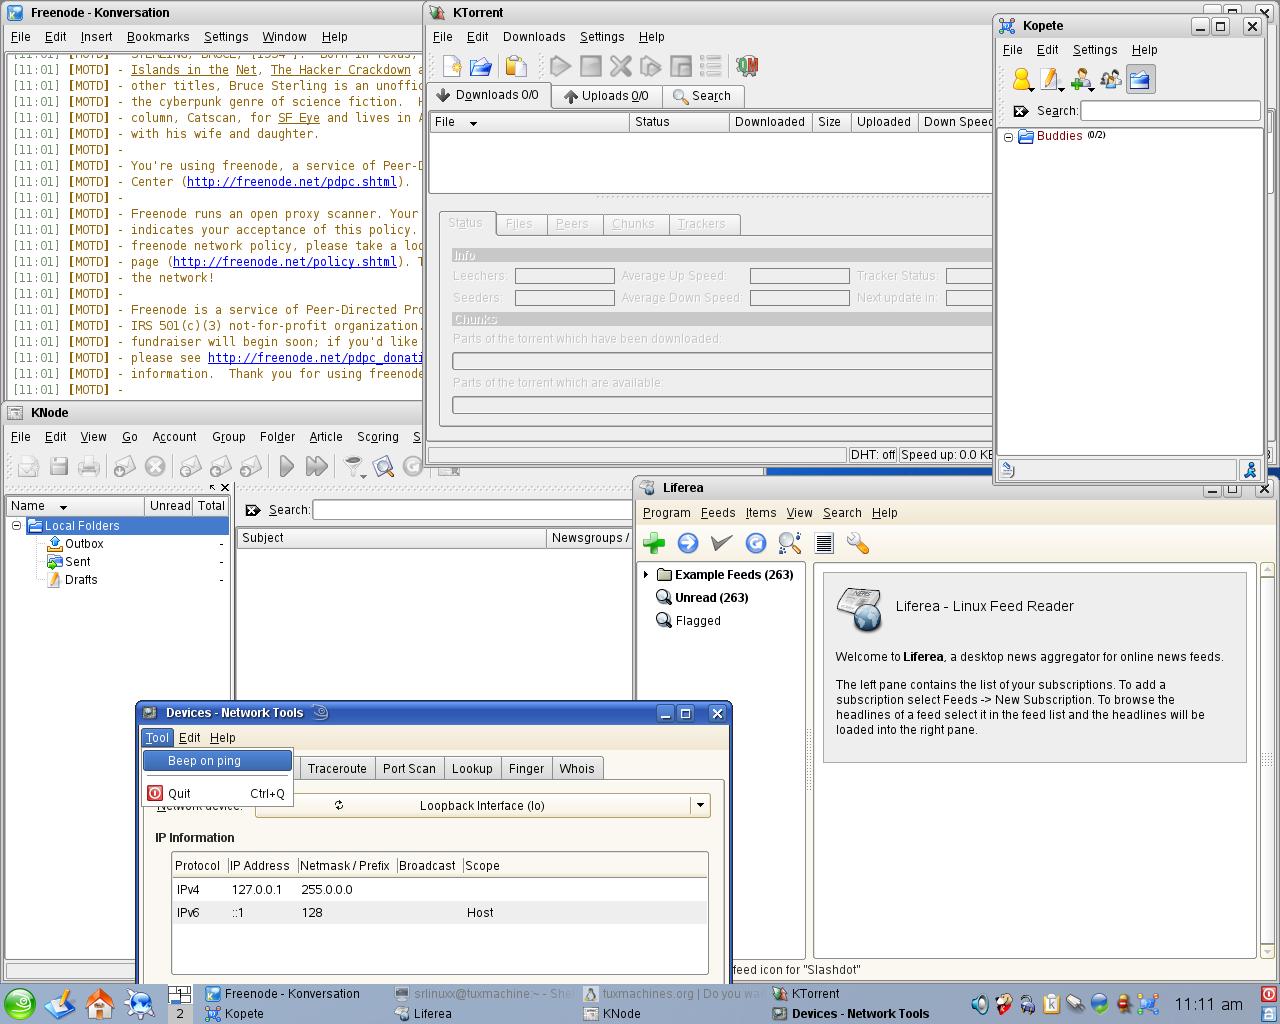Open Liferea's search feeds magnifier icon
The height and width of the screenshot is (1024, 1280).
790,543
